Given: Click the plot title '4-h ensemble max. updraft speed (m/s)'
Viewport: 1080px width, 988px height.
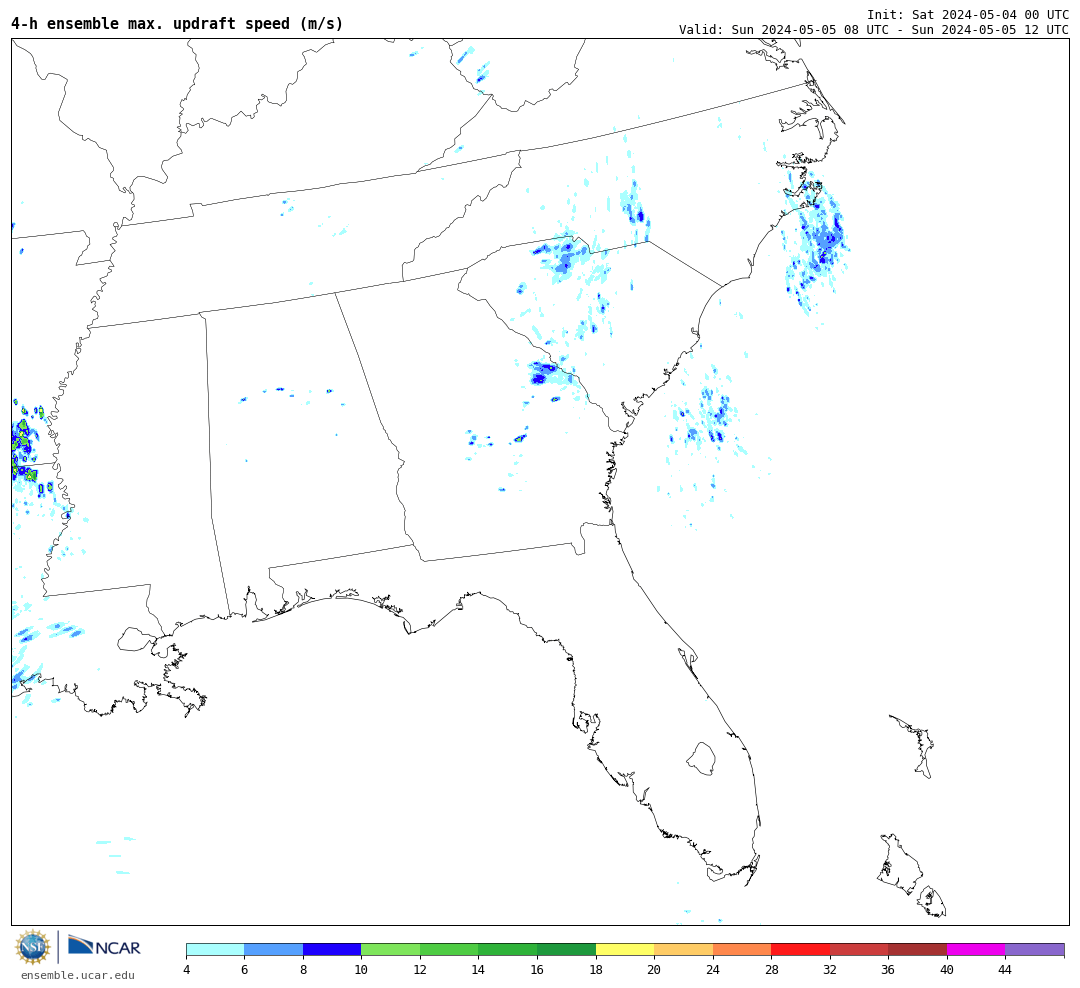Looking at the screenshot, I should 177,23.
